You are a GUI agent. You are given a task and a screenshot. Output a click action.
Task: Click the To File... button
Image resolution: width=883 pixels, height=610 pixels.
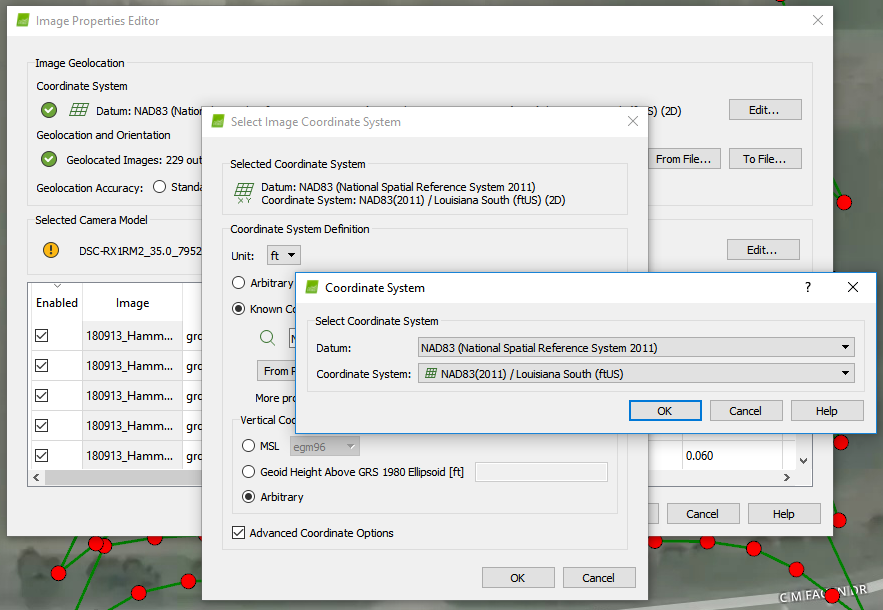(x=764, y=159)
